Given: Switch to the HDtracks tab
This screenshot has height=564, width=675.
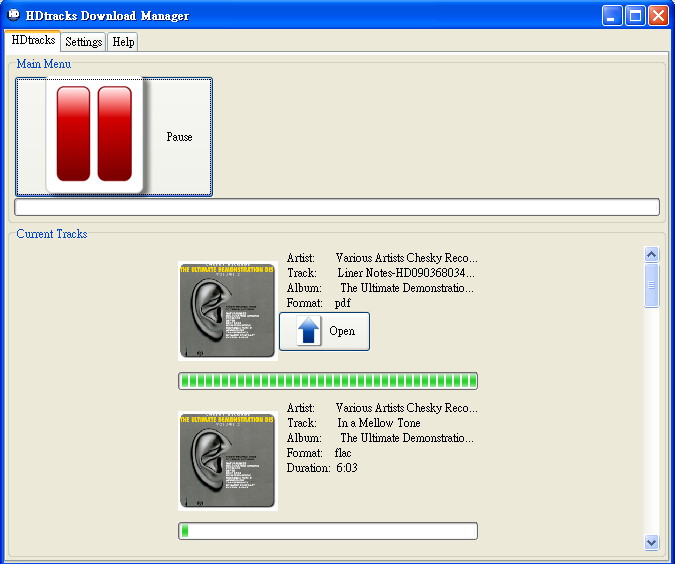Looking at the screenshot, I should 33,40.
